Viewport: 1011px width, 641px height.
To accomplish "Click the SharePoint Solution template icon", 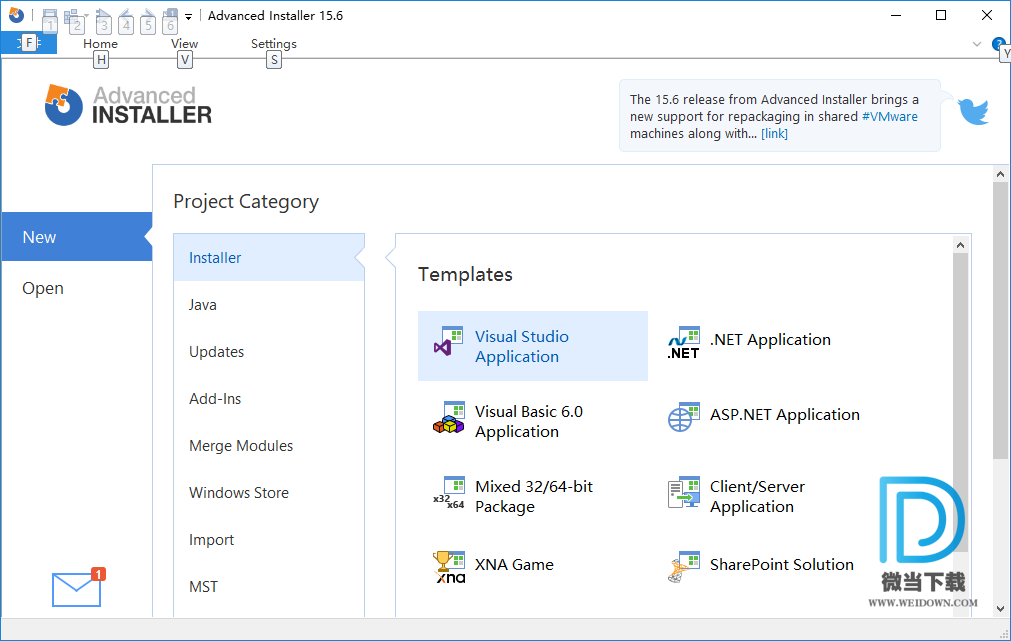I will click(683, 567).
